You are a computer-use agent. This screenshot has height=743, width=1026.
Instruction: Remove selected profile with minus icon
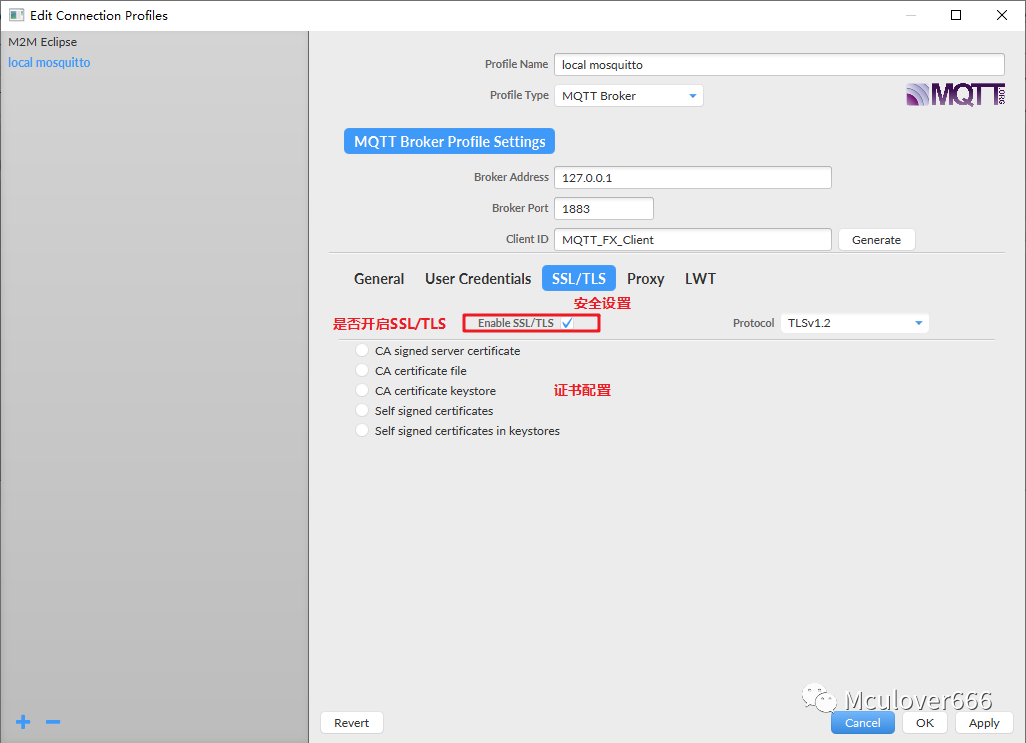click(53, 722)
